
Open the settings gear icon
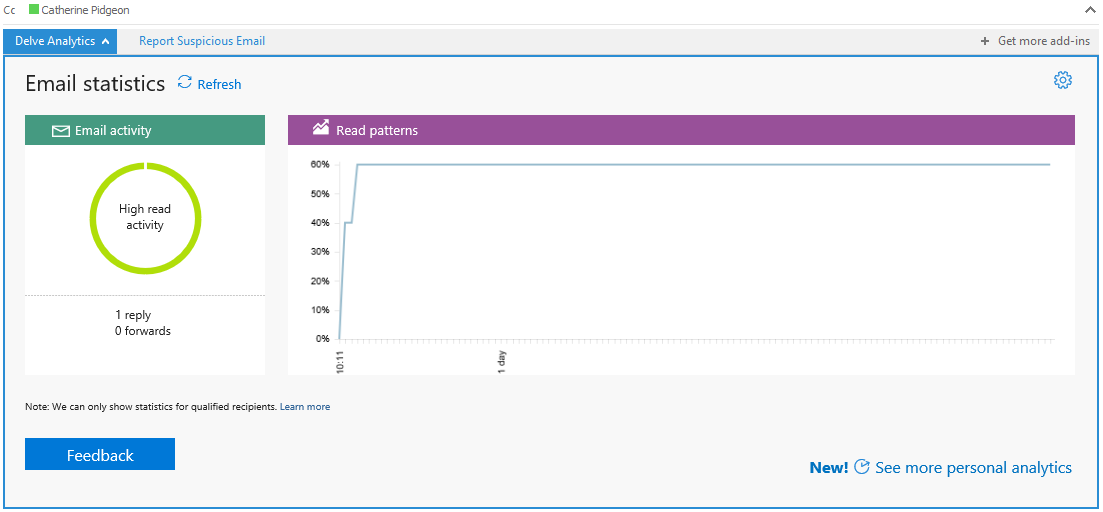(x=1062, y=80)
